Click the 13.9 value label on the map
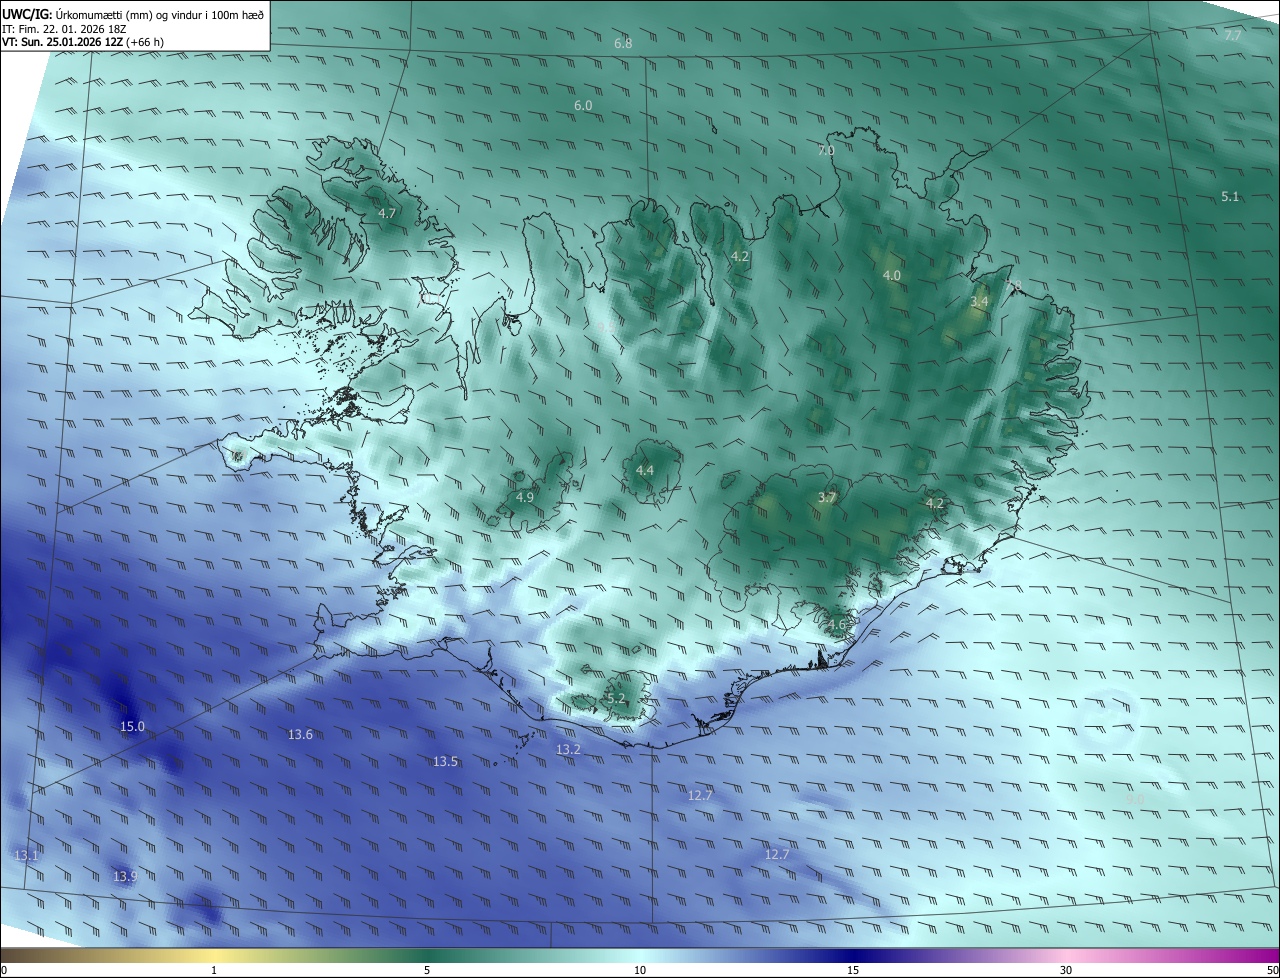Viewport: 1280px width, 978px height. point(124,876)
